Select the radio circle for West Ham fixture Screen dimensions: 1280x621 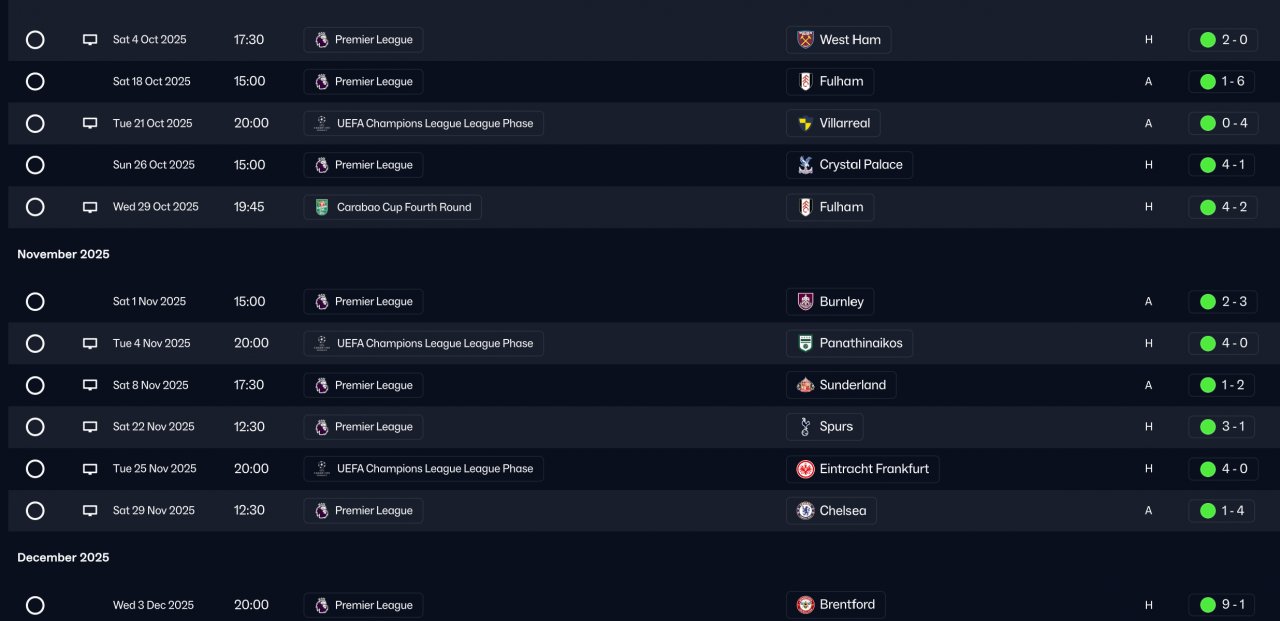(35, 40)
